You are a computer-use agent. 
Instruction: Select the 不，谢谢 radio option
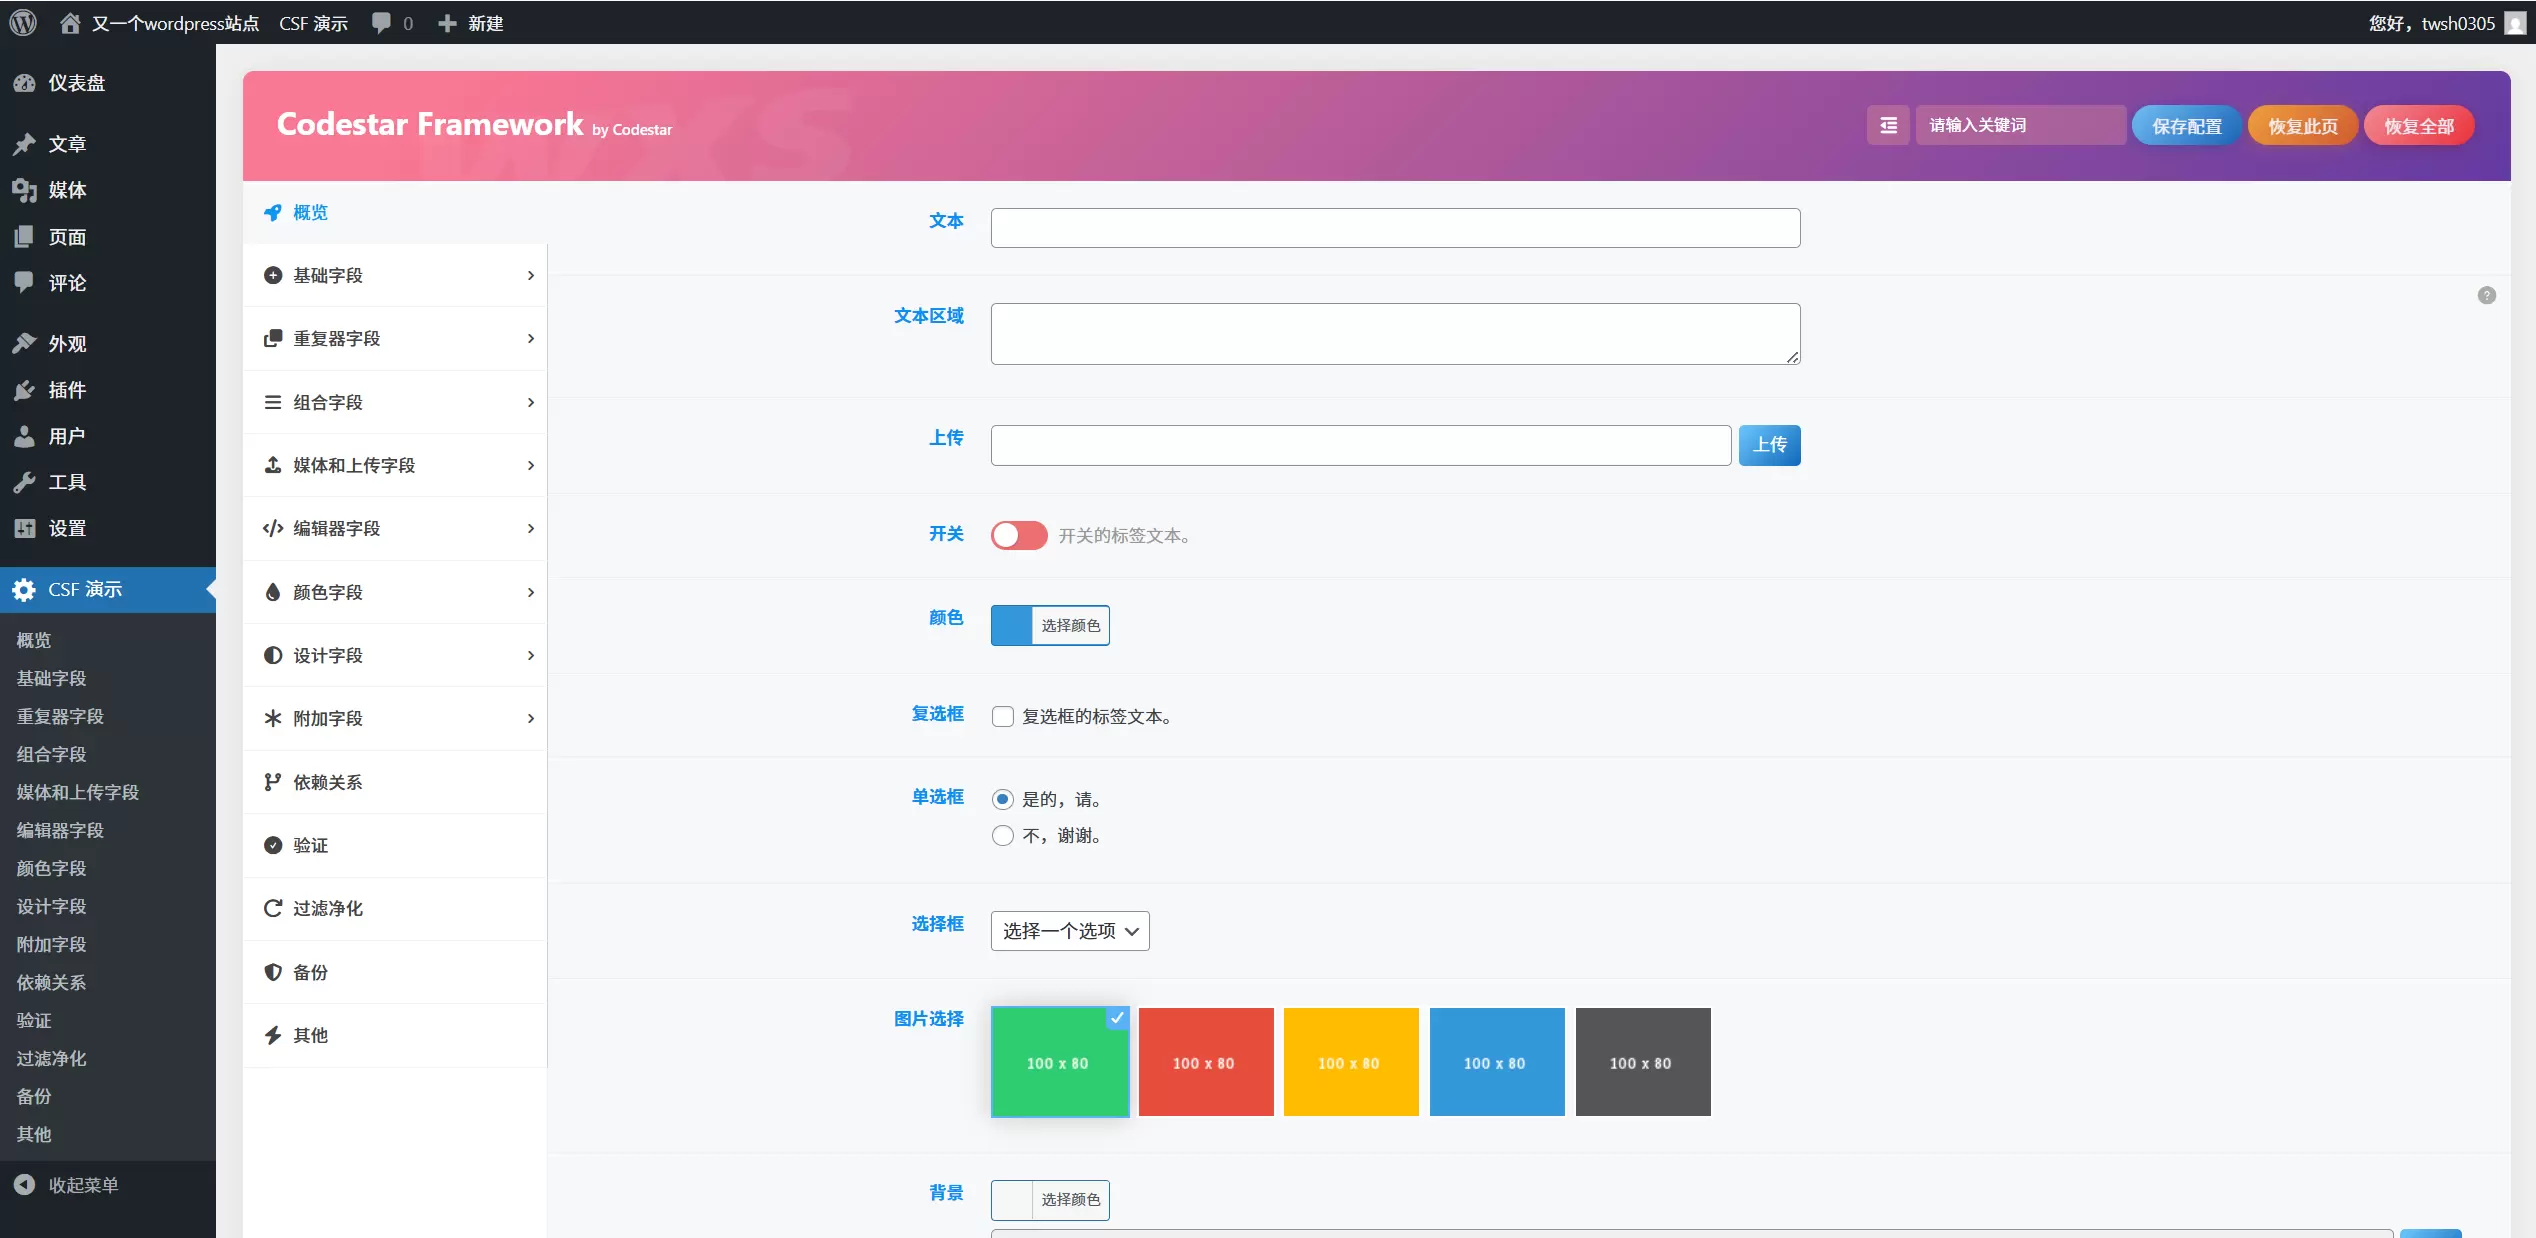coord(1003,835)
